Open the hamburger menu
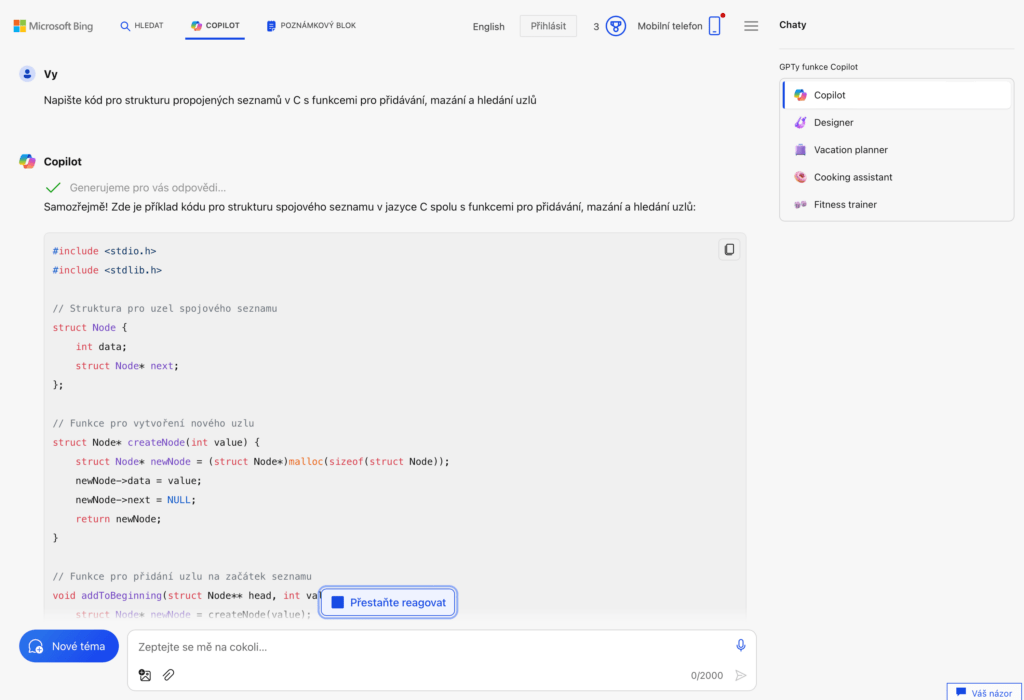The image size is (1024, 700). click(751, 26)
